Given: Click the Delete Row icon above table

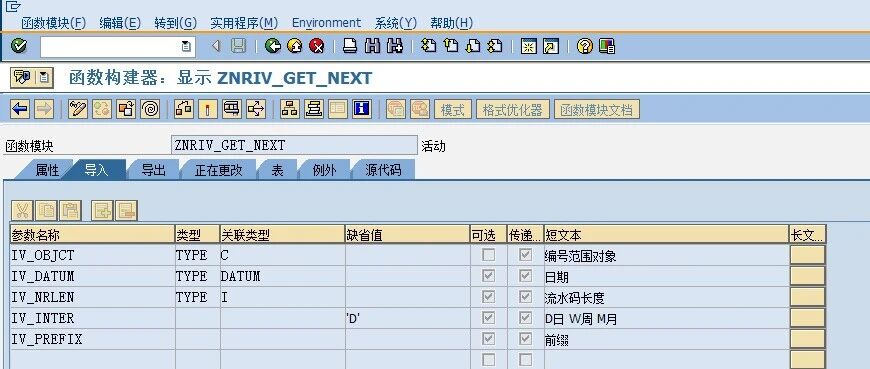Looking at the screenshot, I should pos(127,211).
